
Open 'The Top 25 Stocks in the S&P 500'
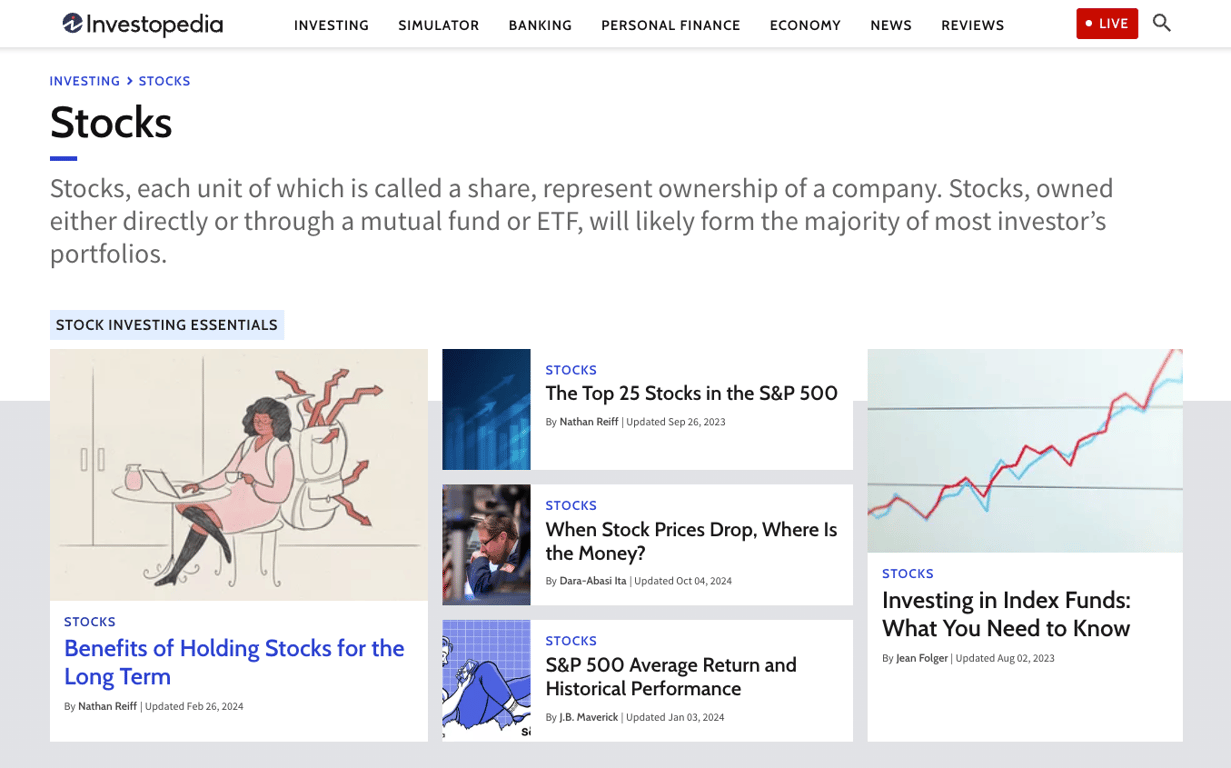click(691, 393)
